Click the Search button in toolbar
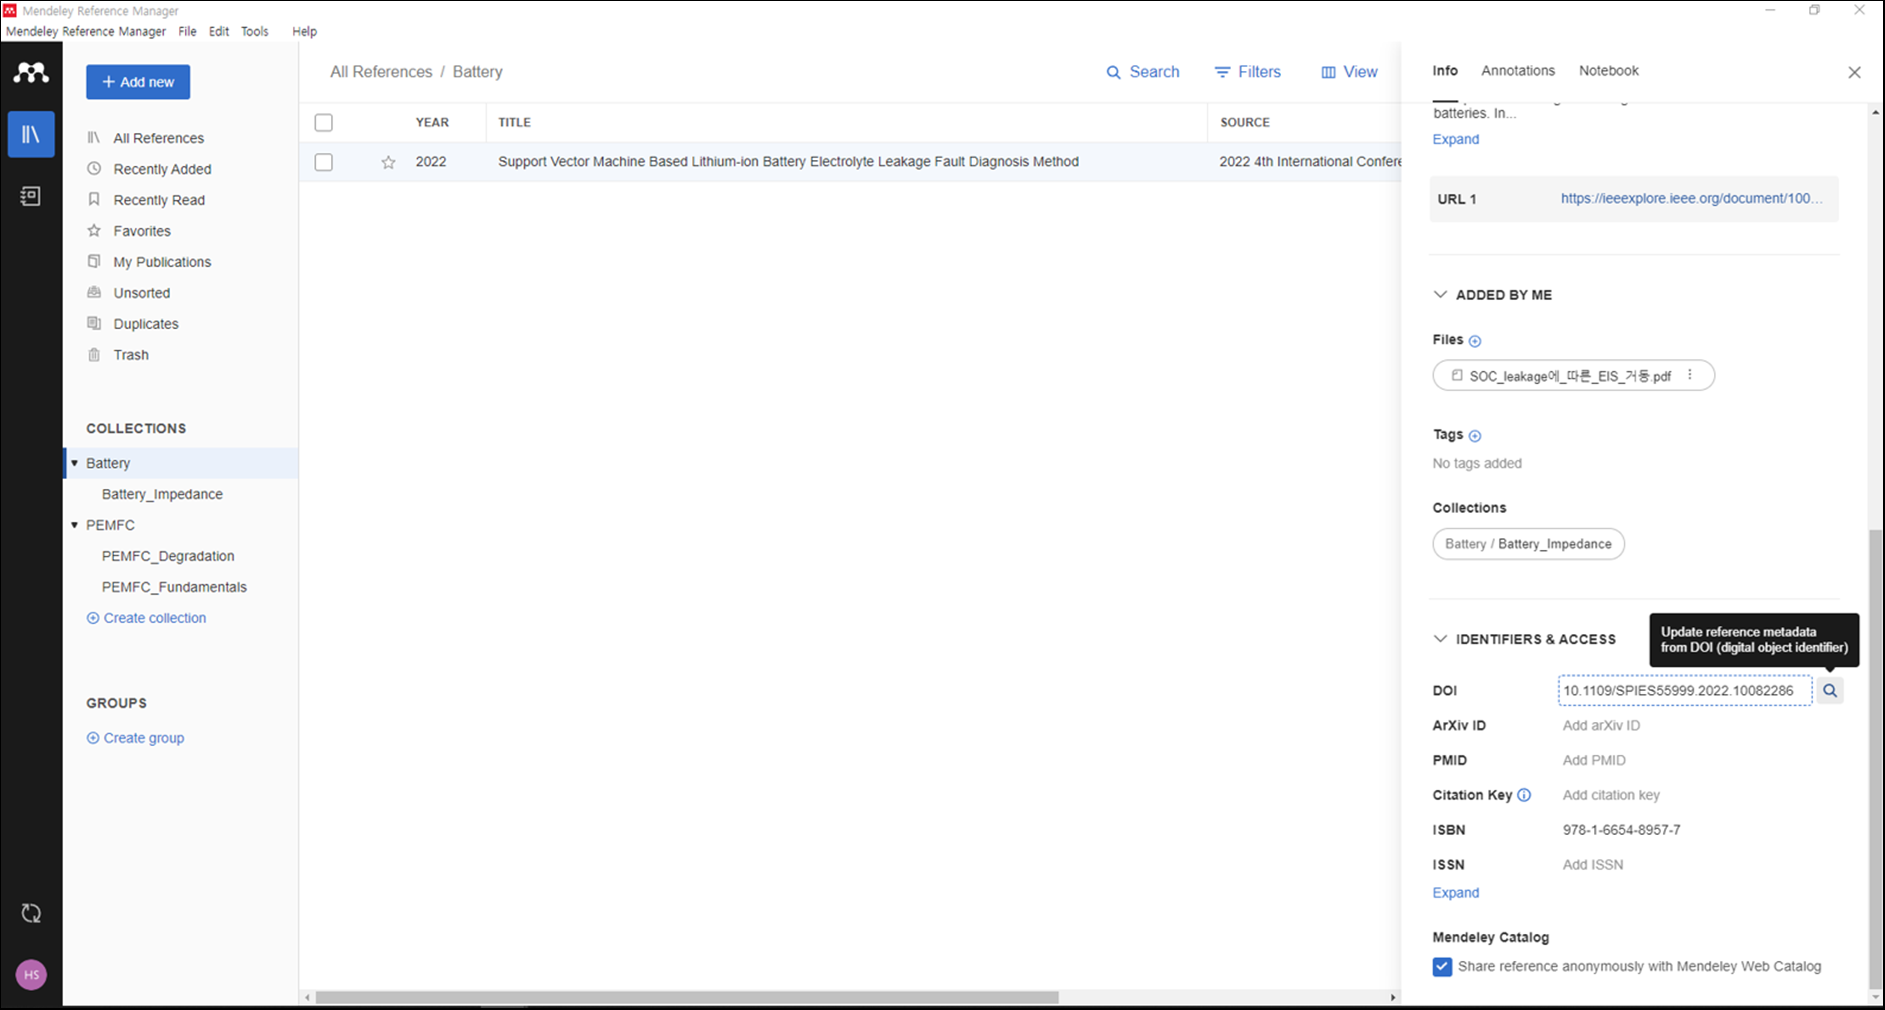This screenshot has width=1885, height=1010. tap(1142, 72)
